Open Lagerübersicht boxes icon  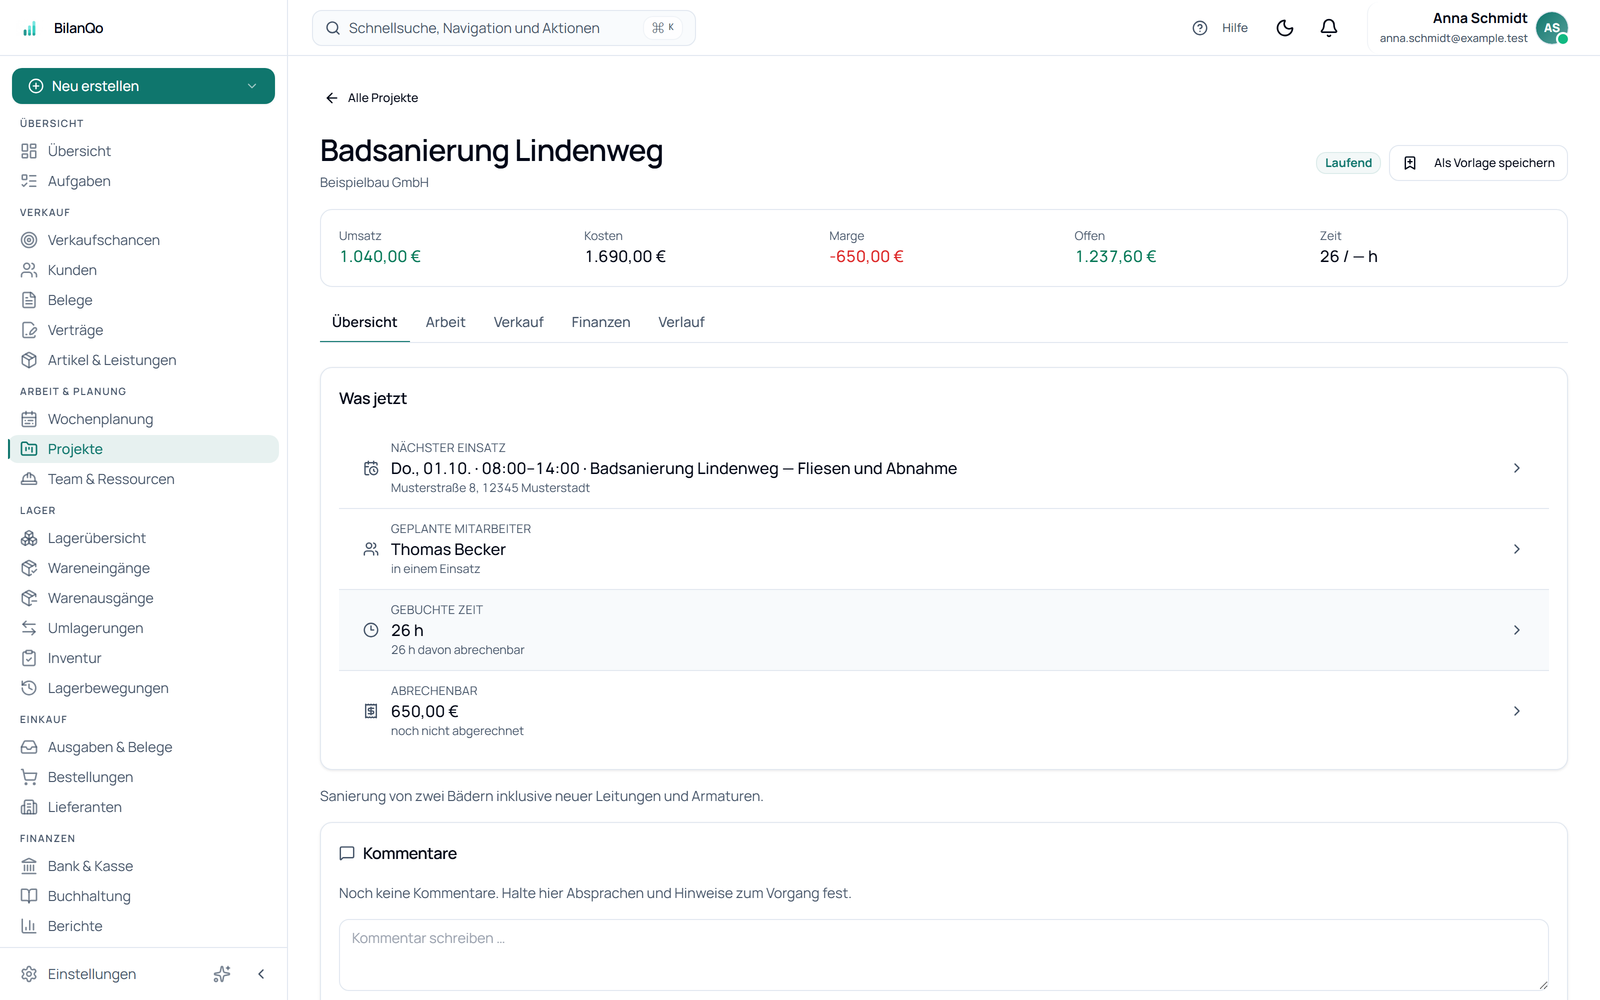[29, 538]
